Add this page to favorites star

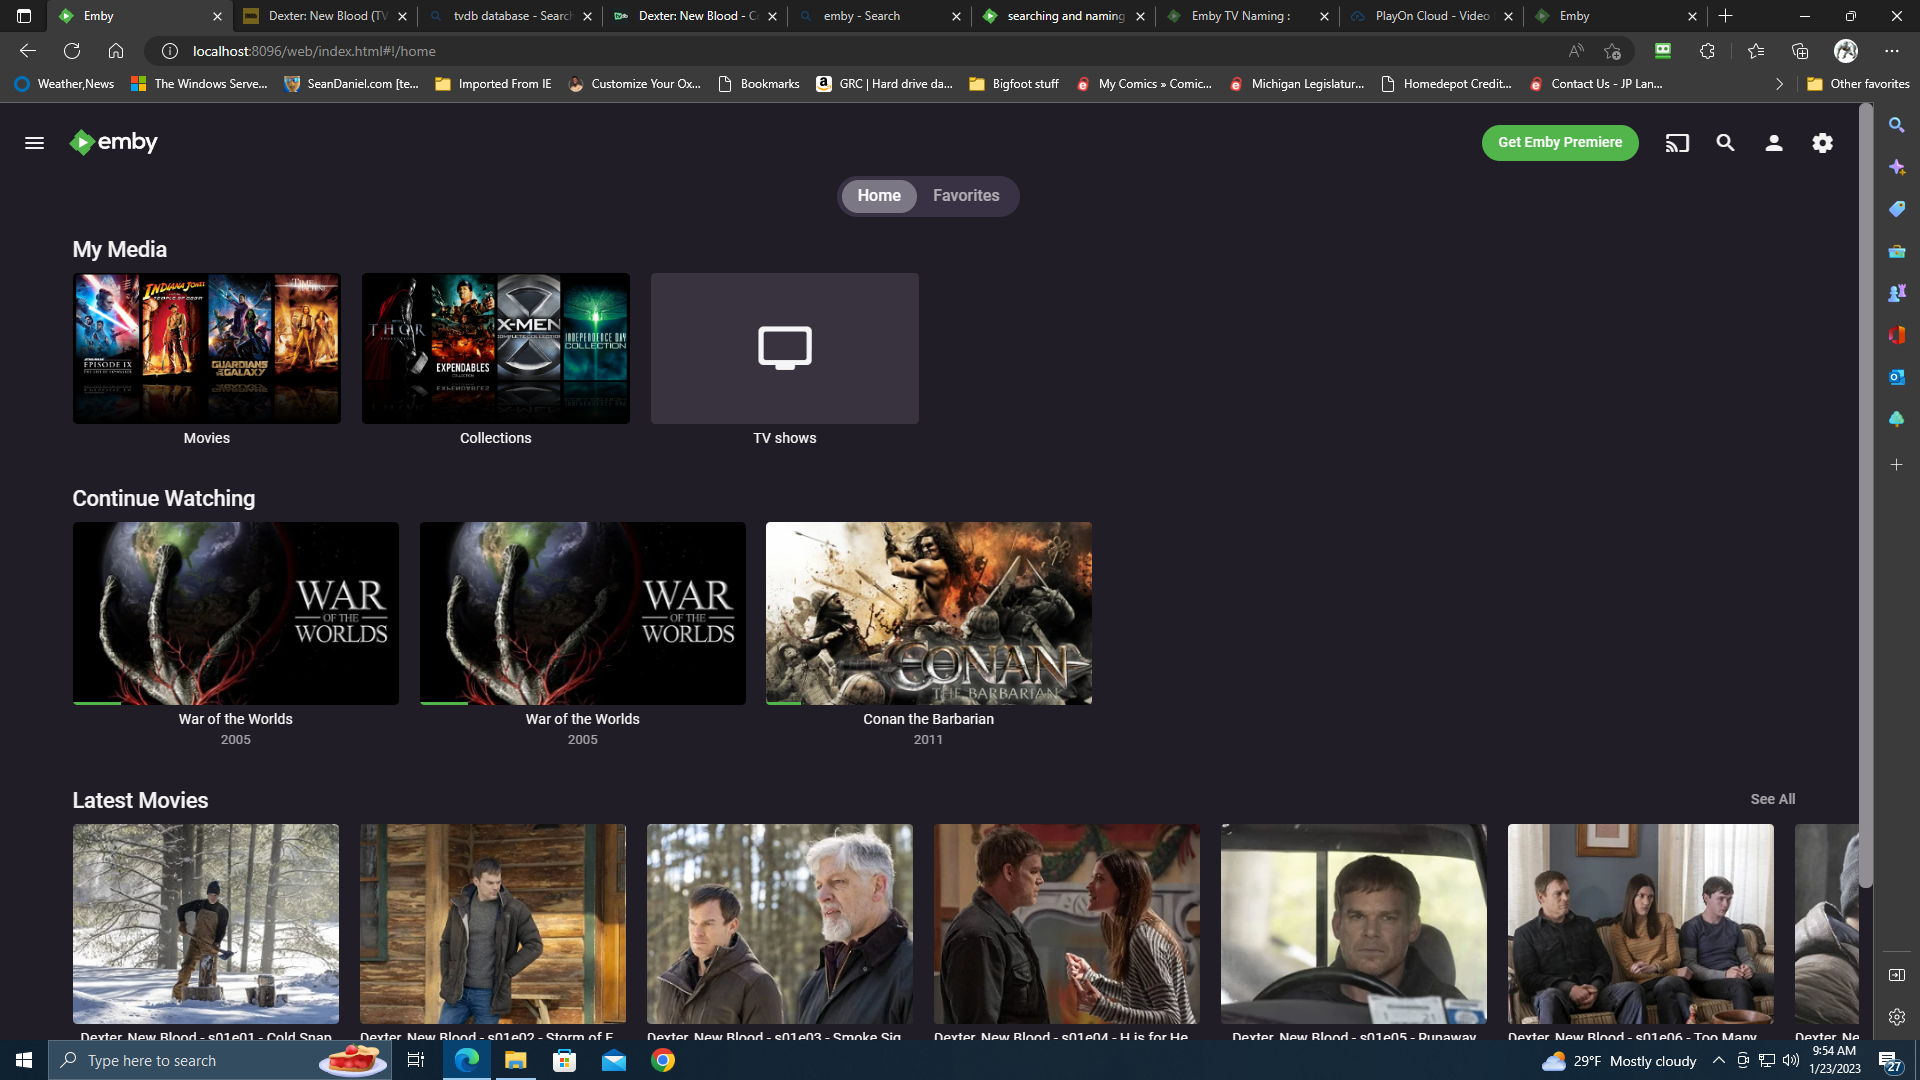point(1611,51)
